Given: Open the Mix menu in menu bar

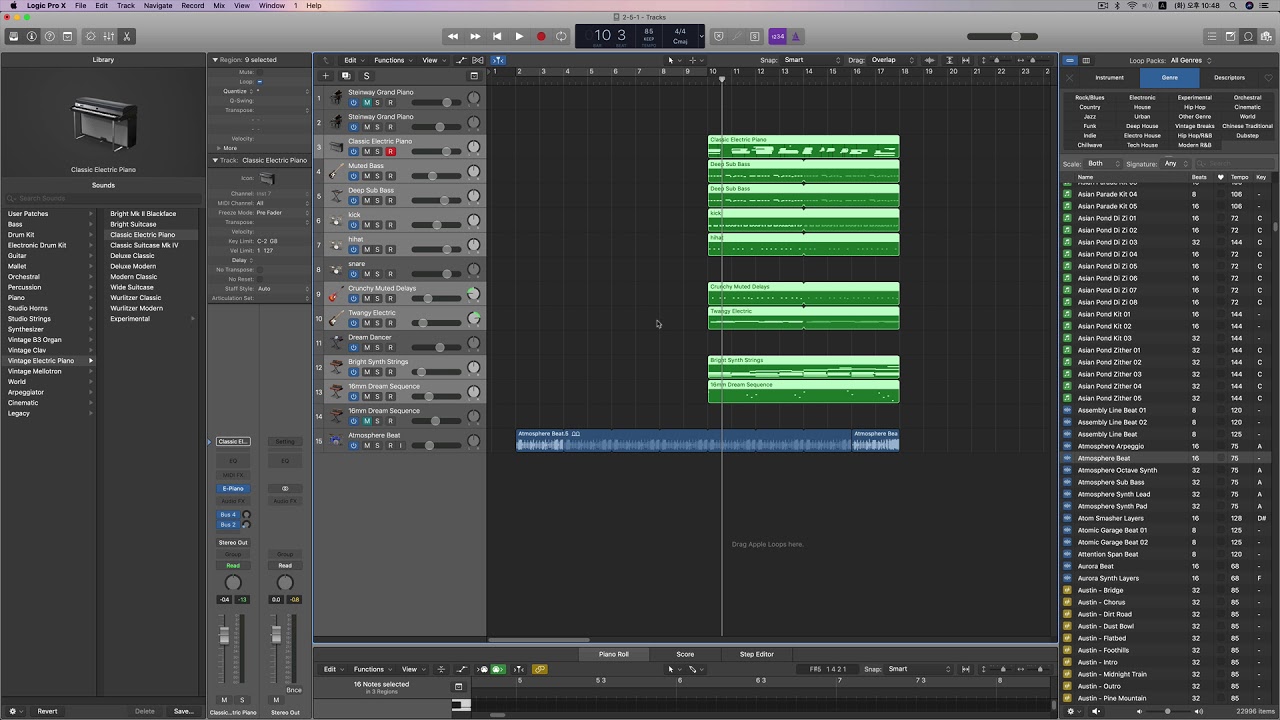Looking at the screenshot, I should (x=219, y=6).
